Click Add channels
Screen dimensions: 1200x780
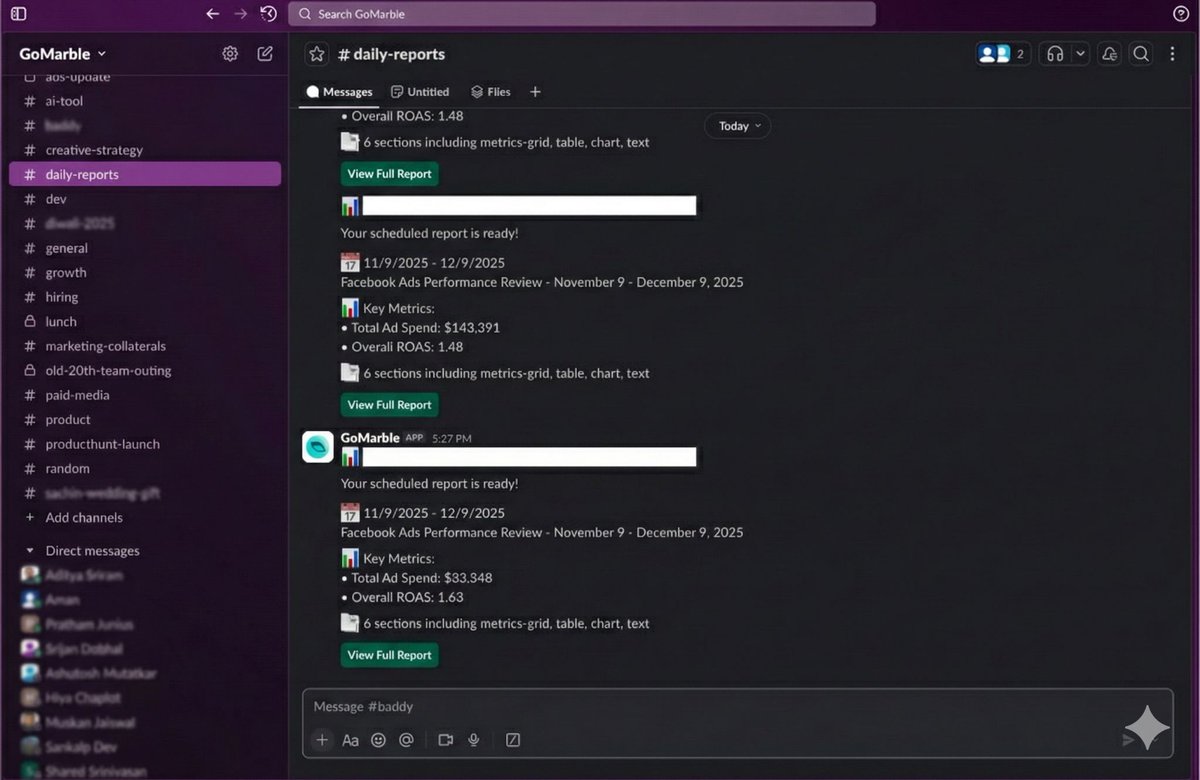[x=84, y=517]
